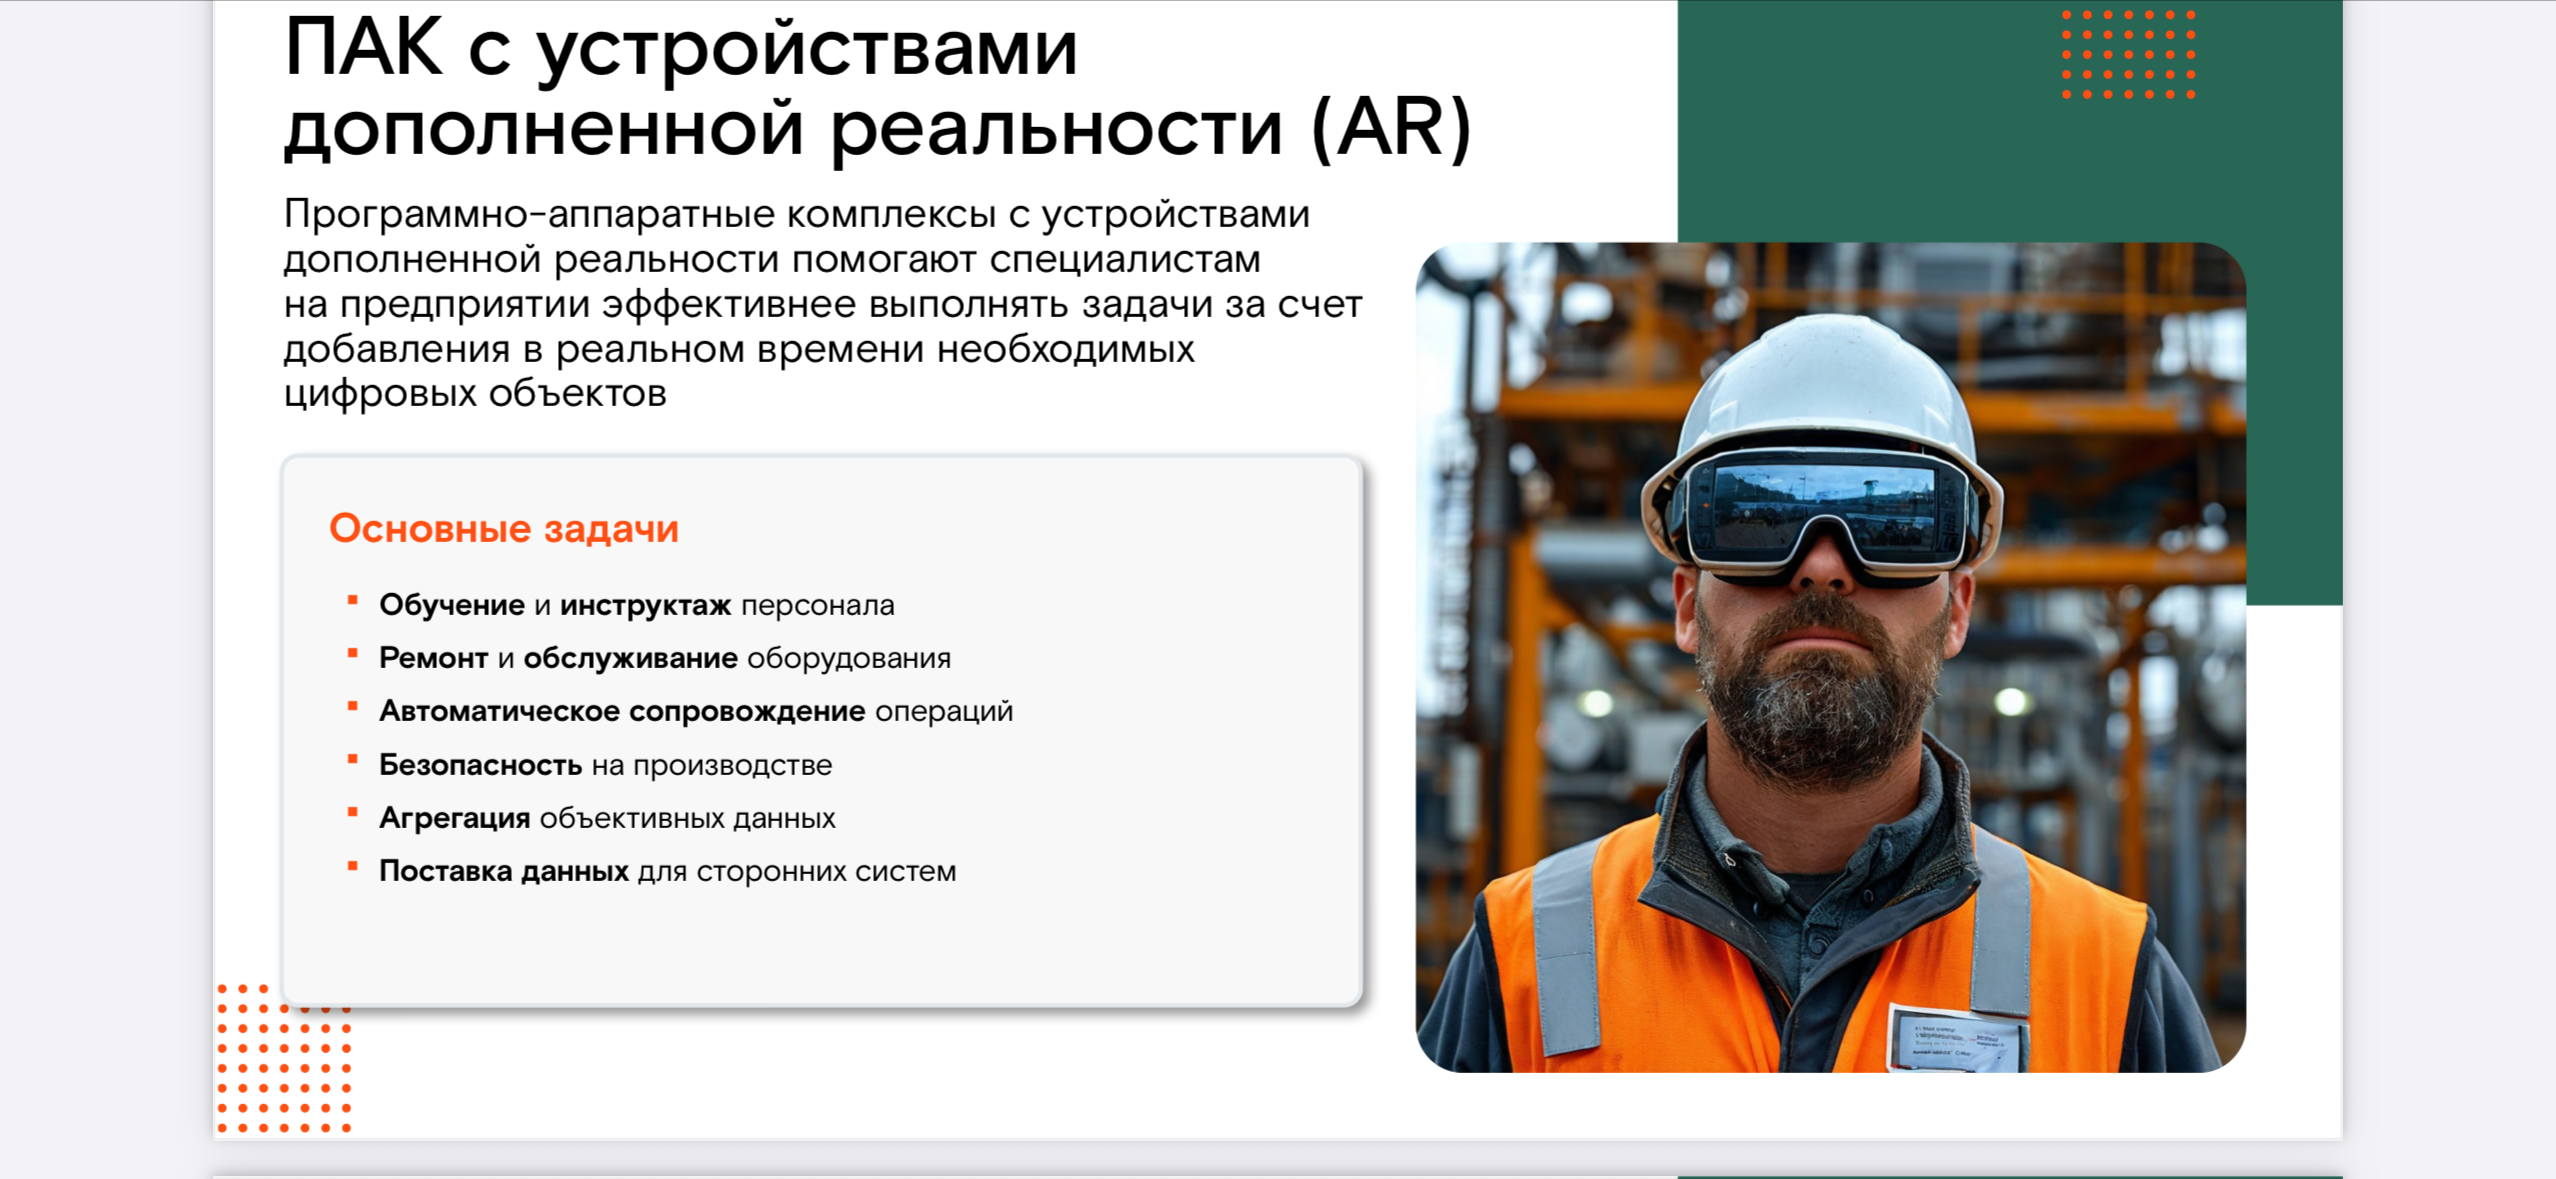Click the 'Обучение и инструктаж персонала' bullet
Viewport: 2556px width, 1179px height.
(636, 605)
